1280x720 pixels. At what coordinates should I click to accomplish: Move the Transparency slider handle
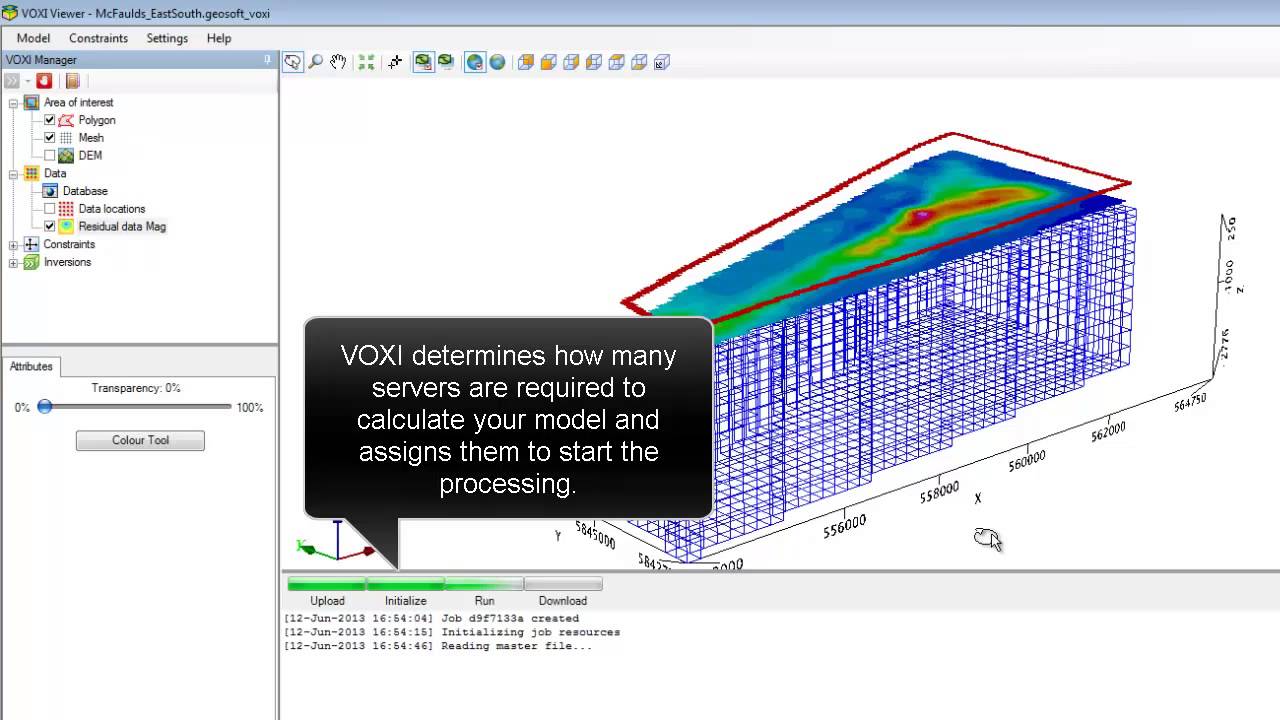tap(44, 407)
